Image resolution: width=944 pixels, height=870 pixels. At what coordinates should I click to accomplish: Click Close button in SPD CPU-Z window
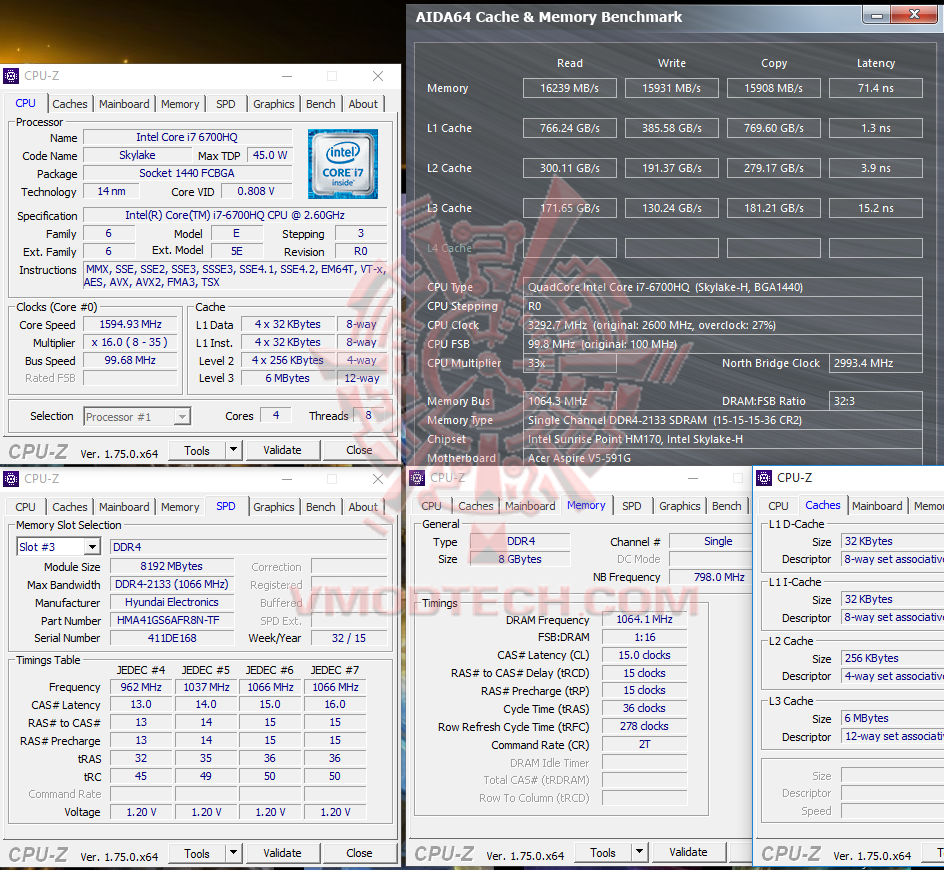click(x=359, y=853)
